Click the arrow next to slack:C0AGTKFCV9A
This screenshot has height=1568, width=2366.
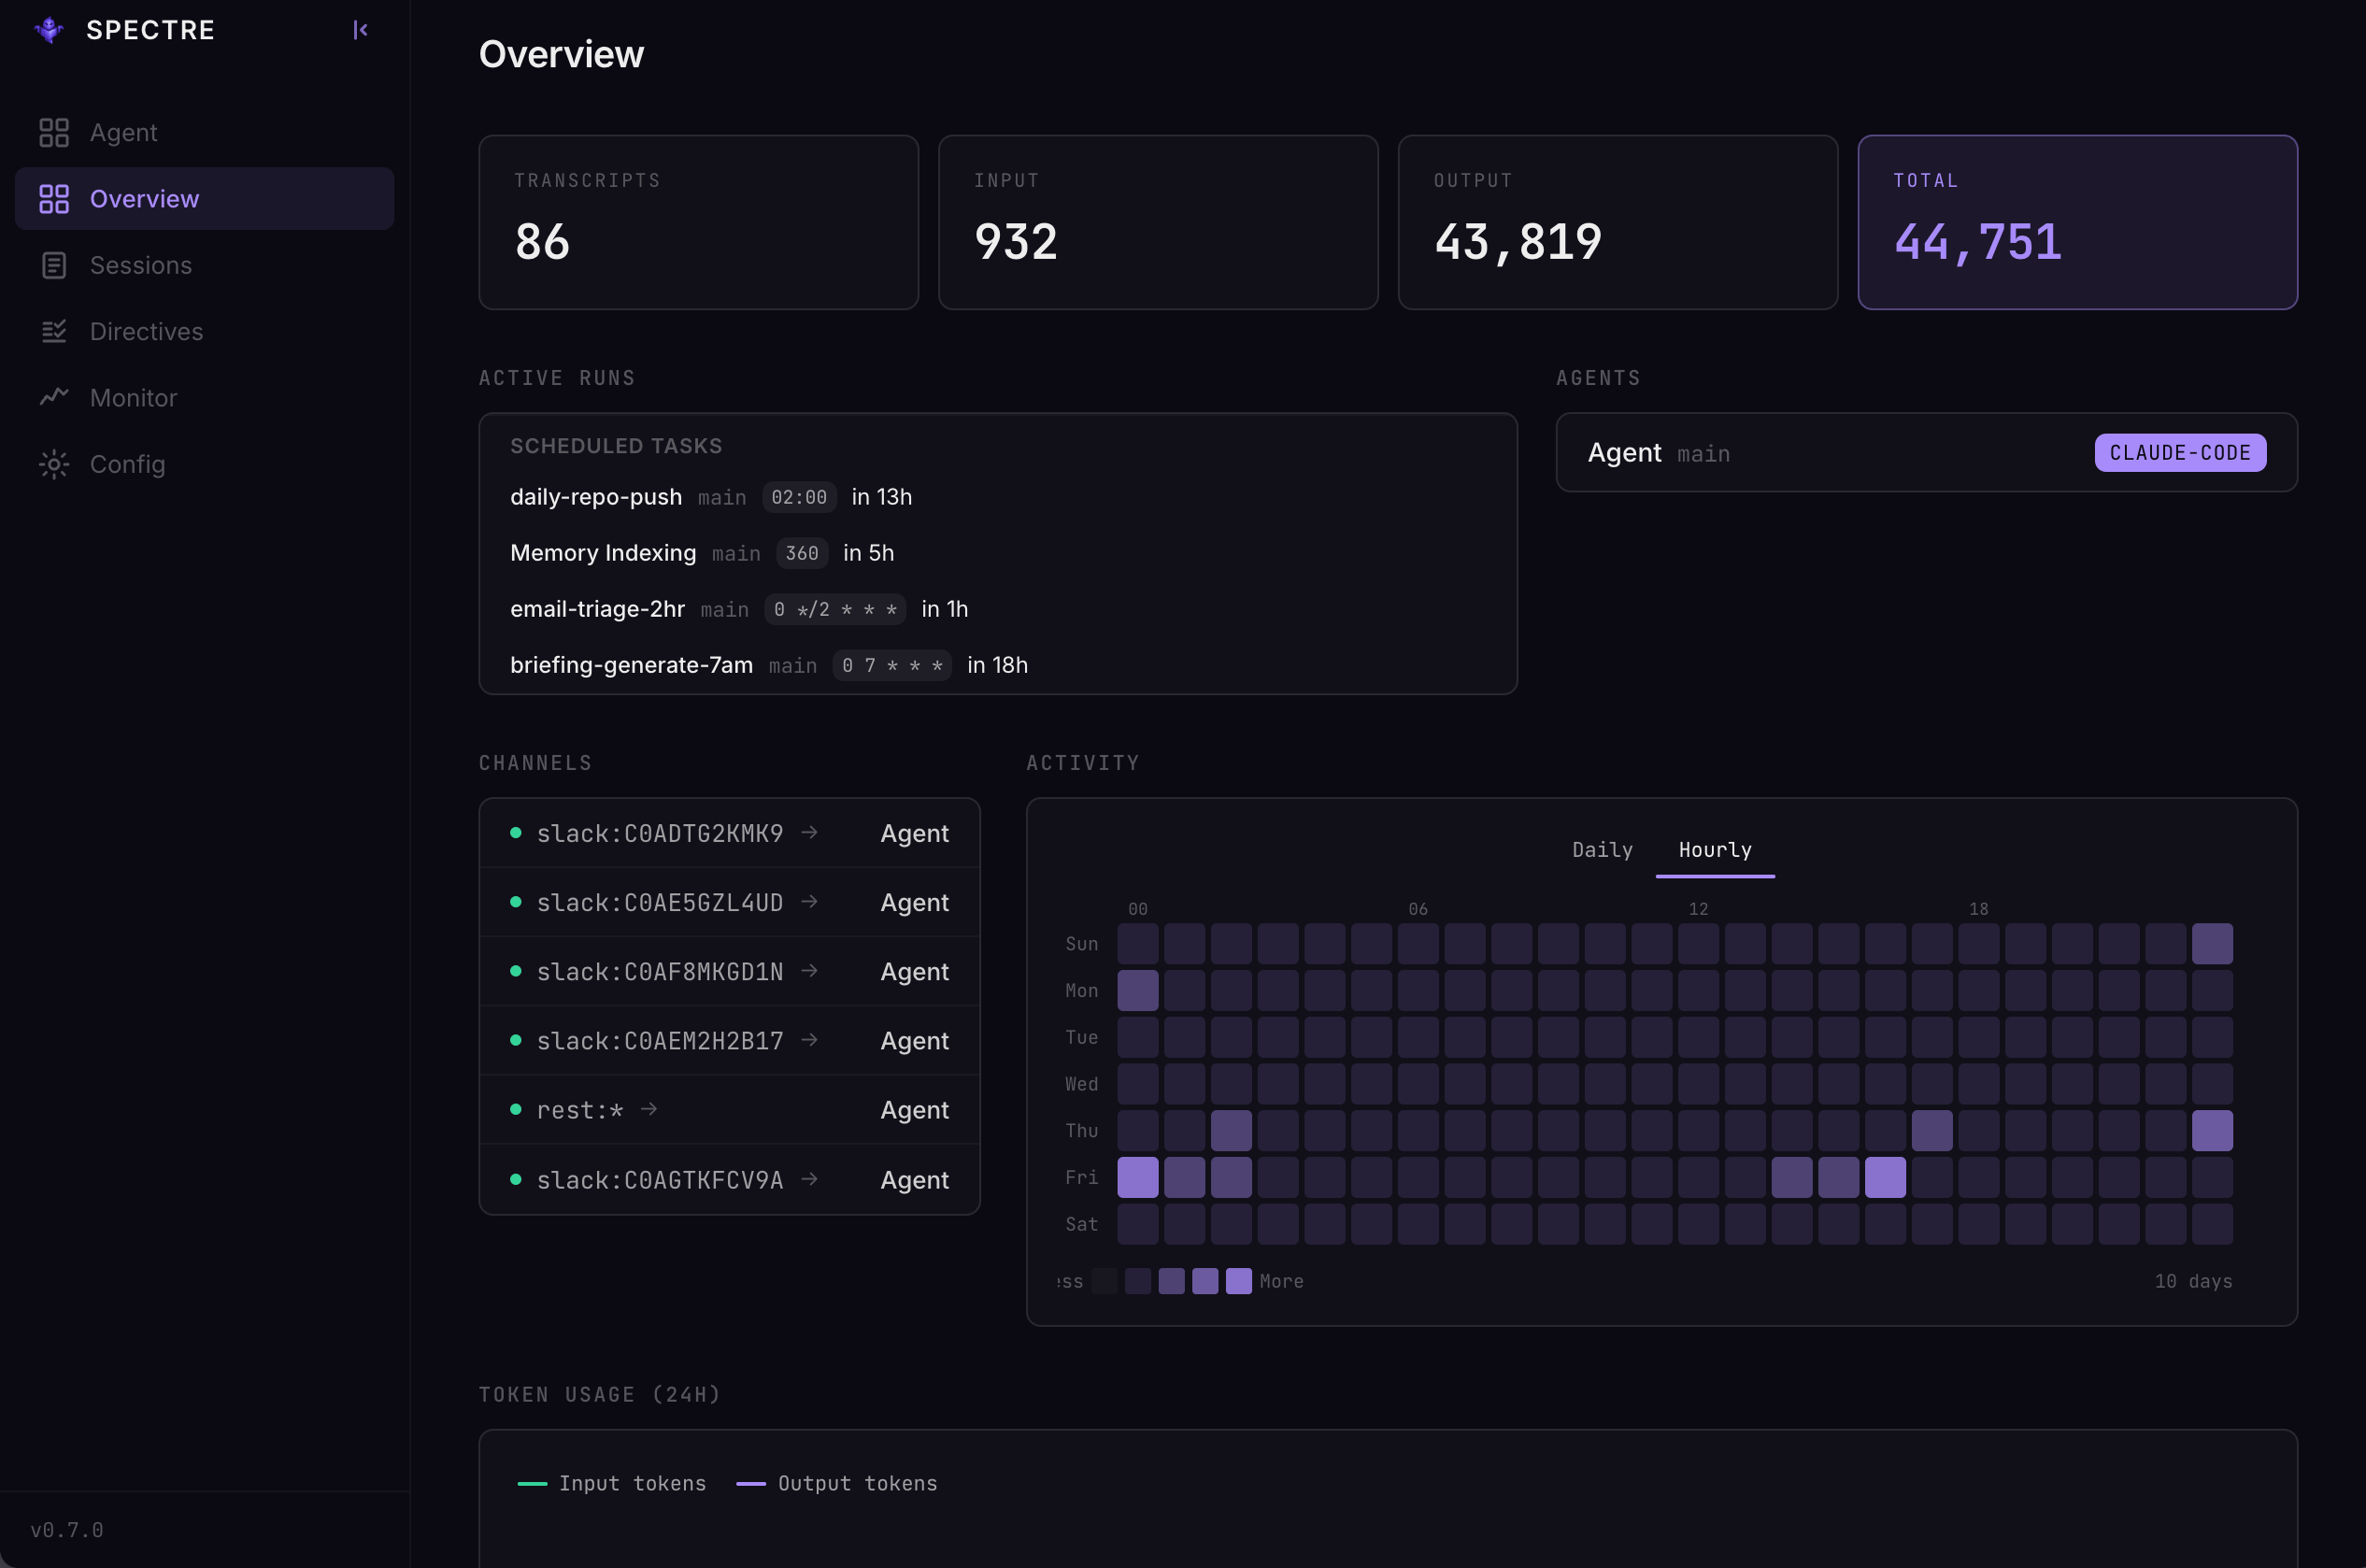point(810,1179)
